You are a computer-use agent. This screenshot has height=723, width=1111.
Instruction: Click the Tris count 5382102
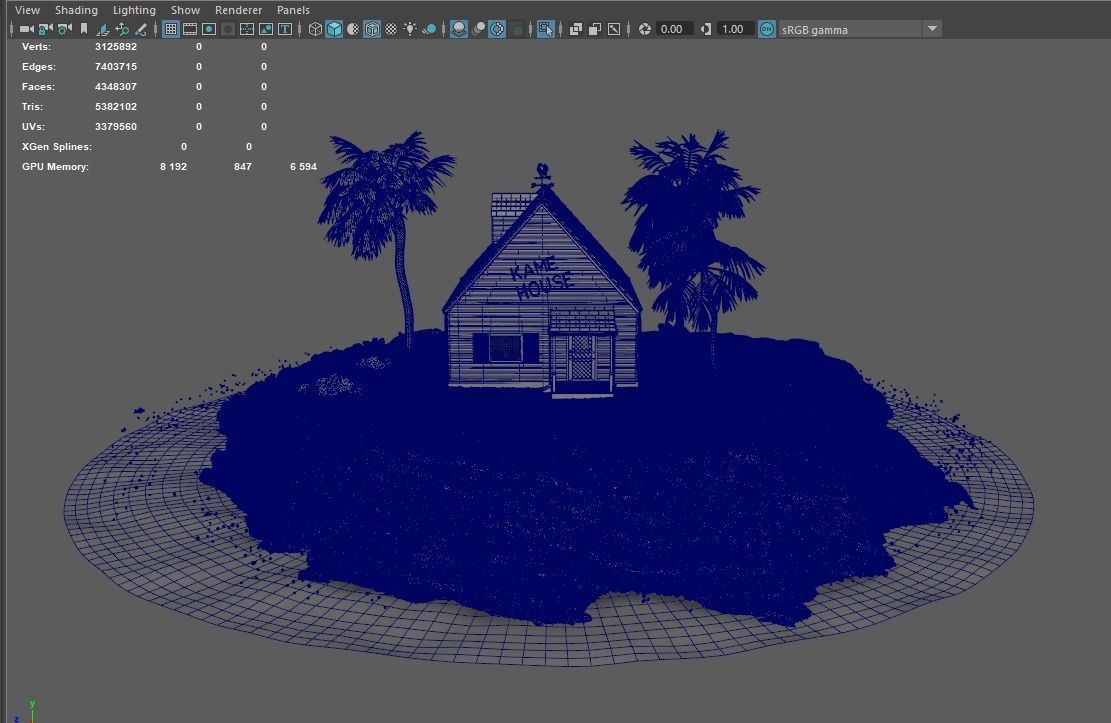tap(116, 106)
